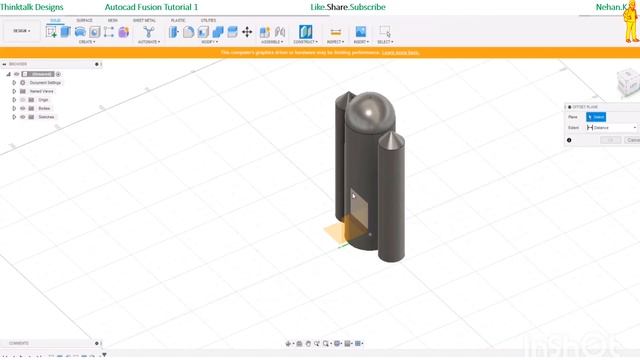Click the Learn more link in banner
Screen dimensions: 640x360
click(x=400, y=53)
